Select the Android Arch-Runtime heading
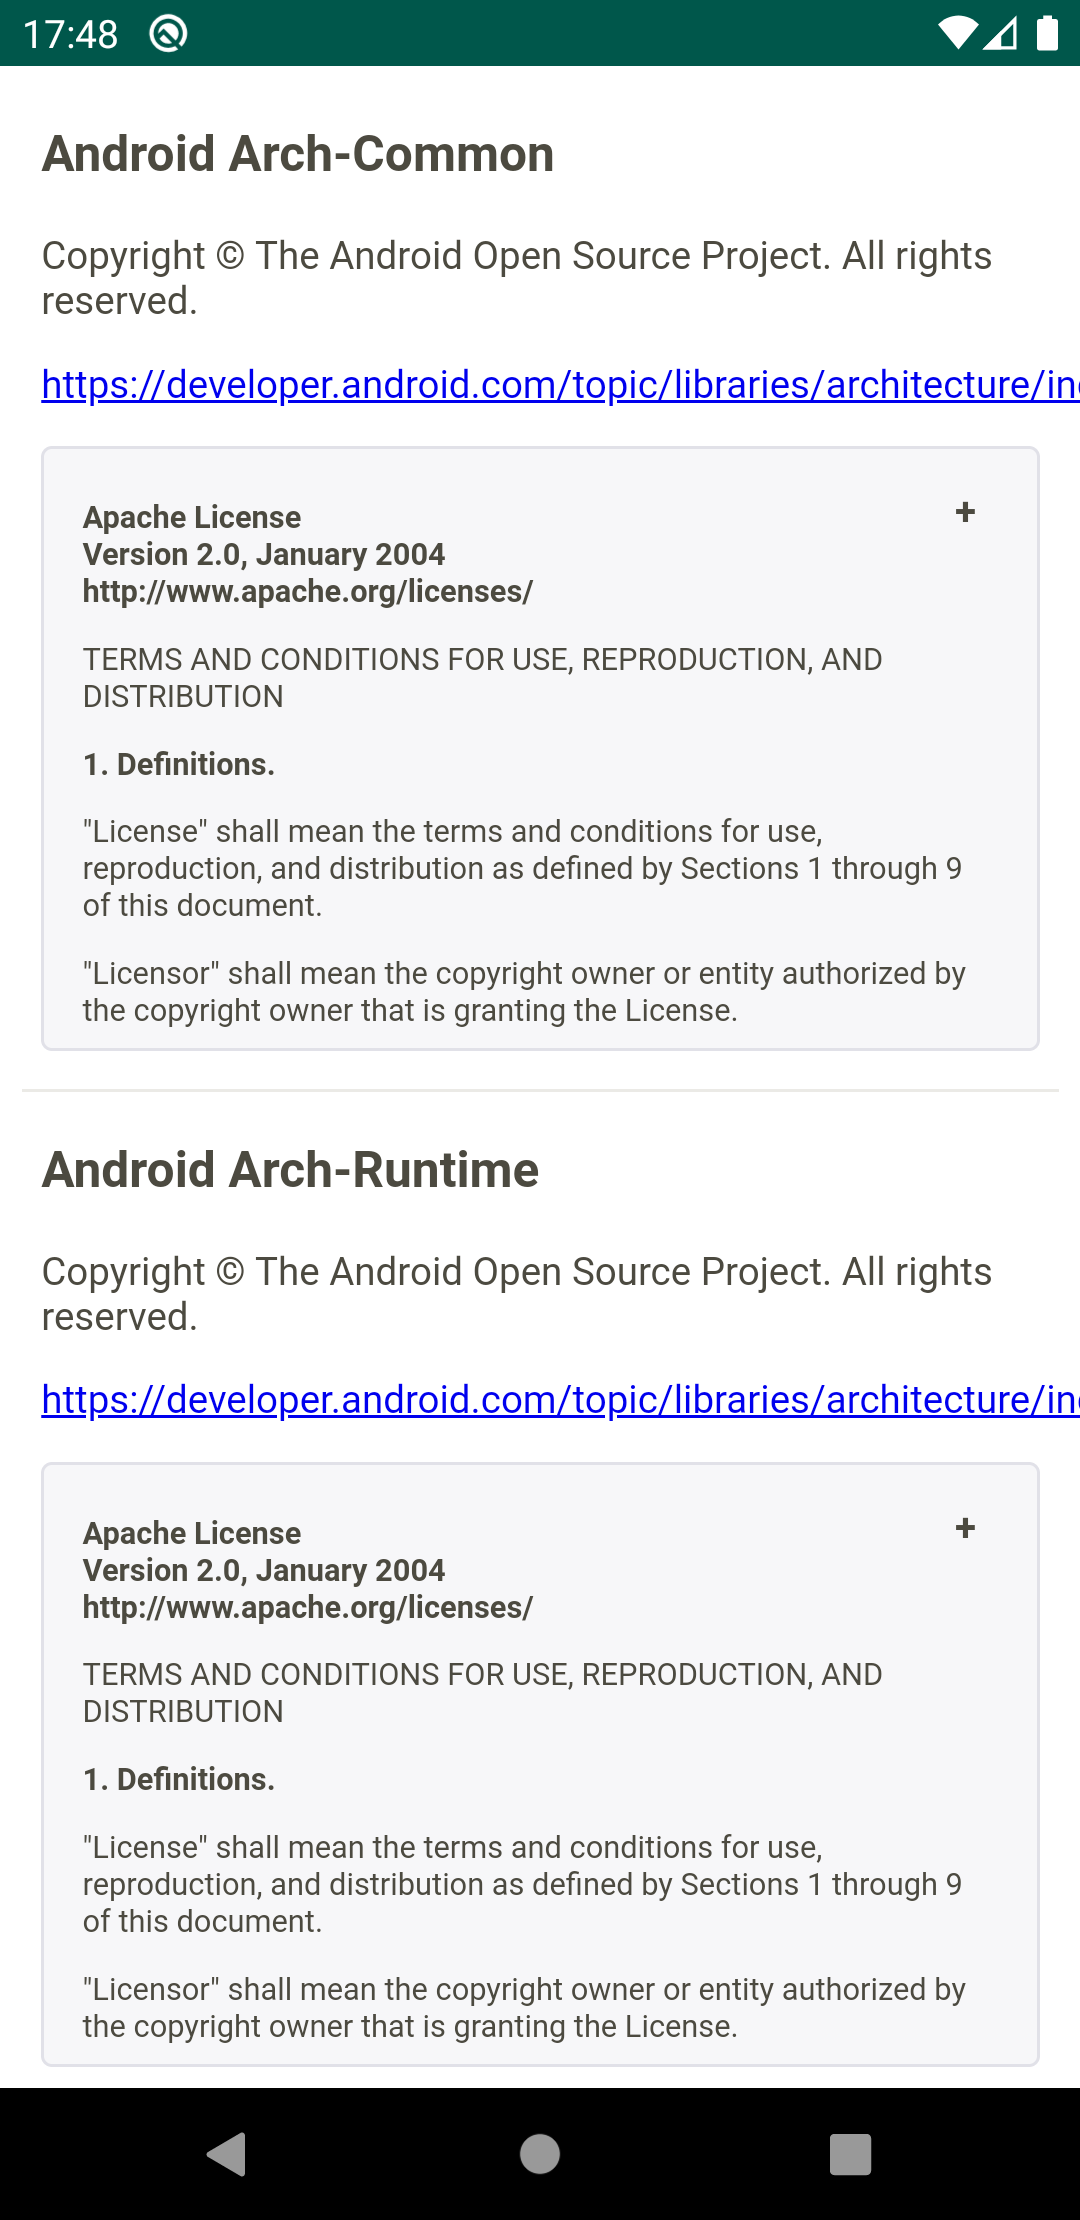The height and width of the screenshot is (2220, 1080). pyautogui.click(x=290, y=1170)
